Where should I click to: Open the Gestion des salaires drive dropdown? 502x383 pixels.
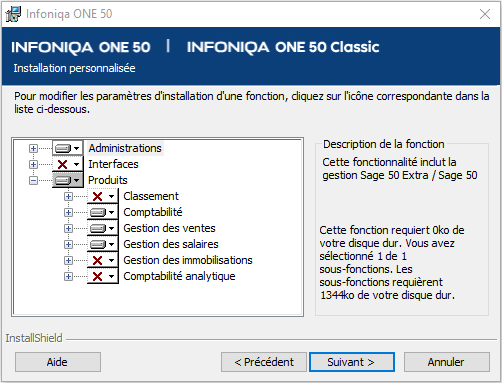click(103, 244)
